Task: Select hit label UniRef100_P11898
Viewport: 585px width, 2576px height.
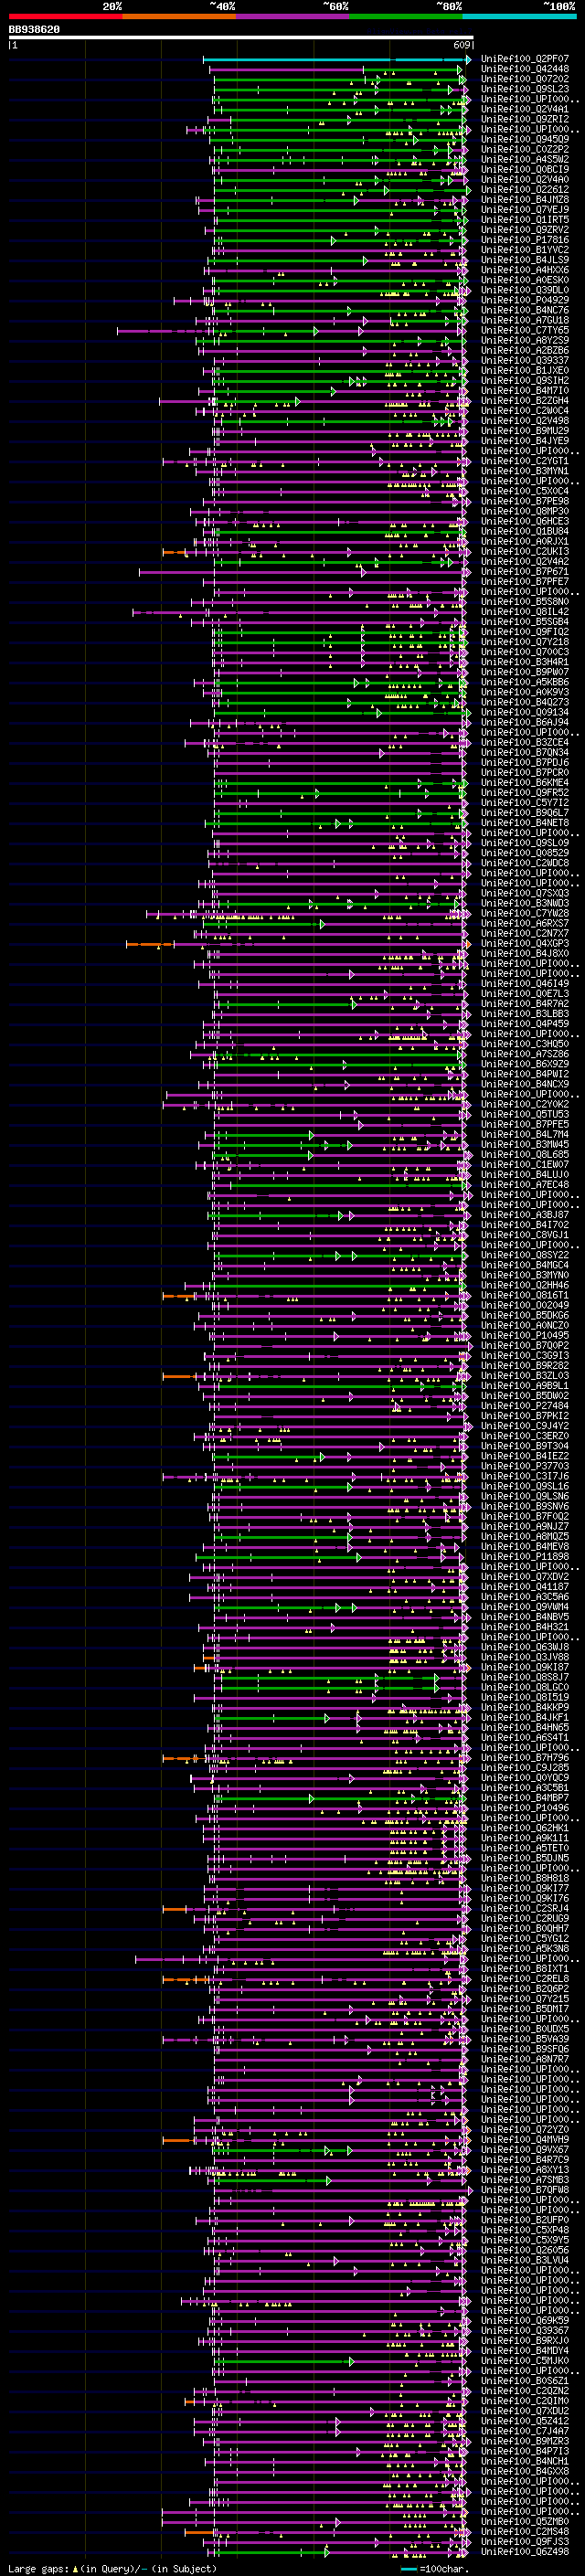Action: coord(524,1557)
